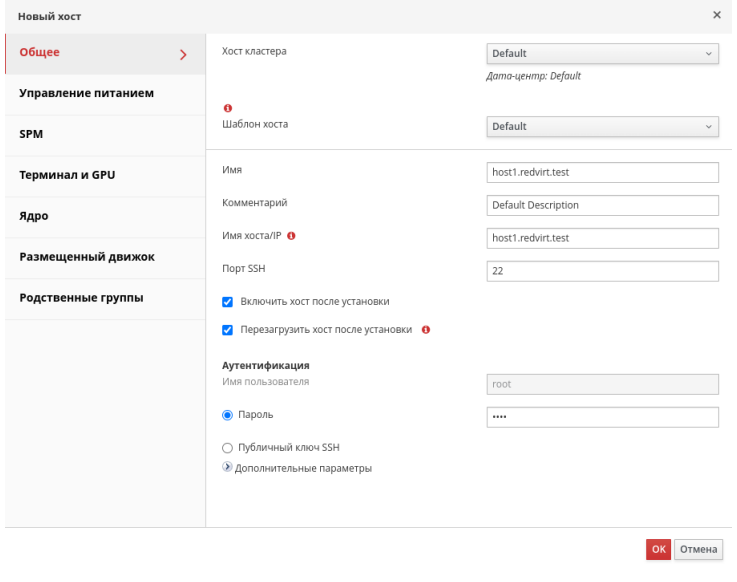The width and height of the screenshot is (737, 582).
Task: Open Шаблон хоста dropdown
Action: tap(603, 126)
